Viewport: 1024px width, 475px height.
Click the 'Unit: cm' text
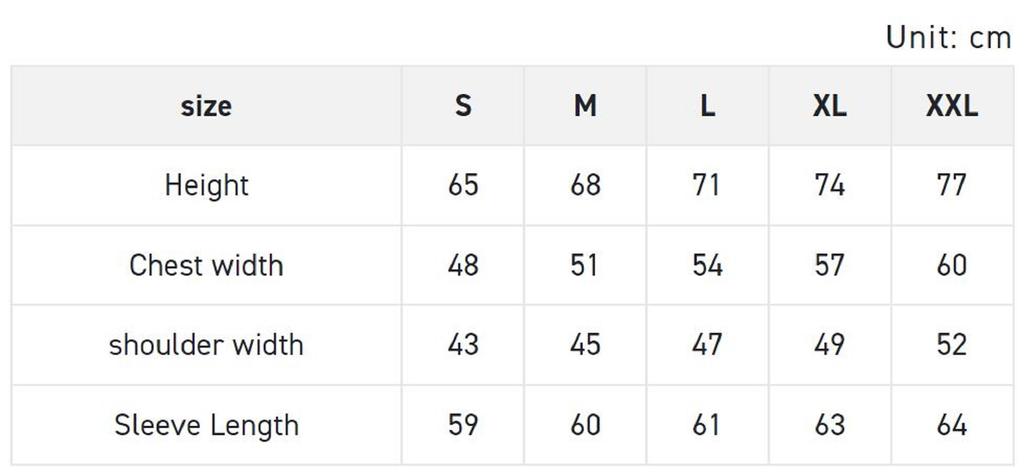click(x=948, y=38)
